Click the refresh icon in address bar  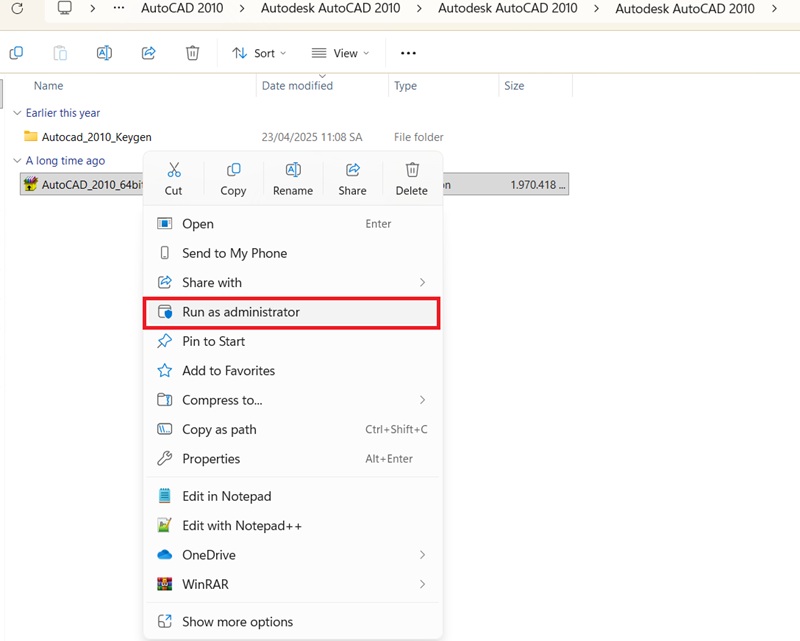[x=16, y=8]
